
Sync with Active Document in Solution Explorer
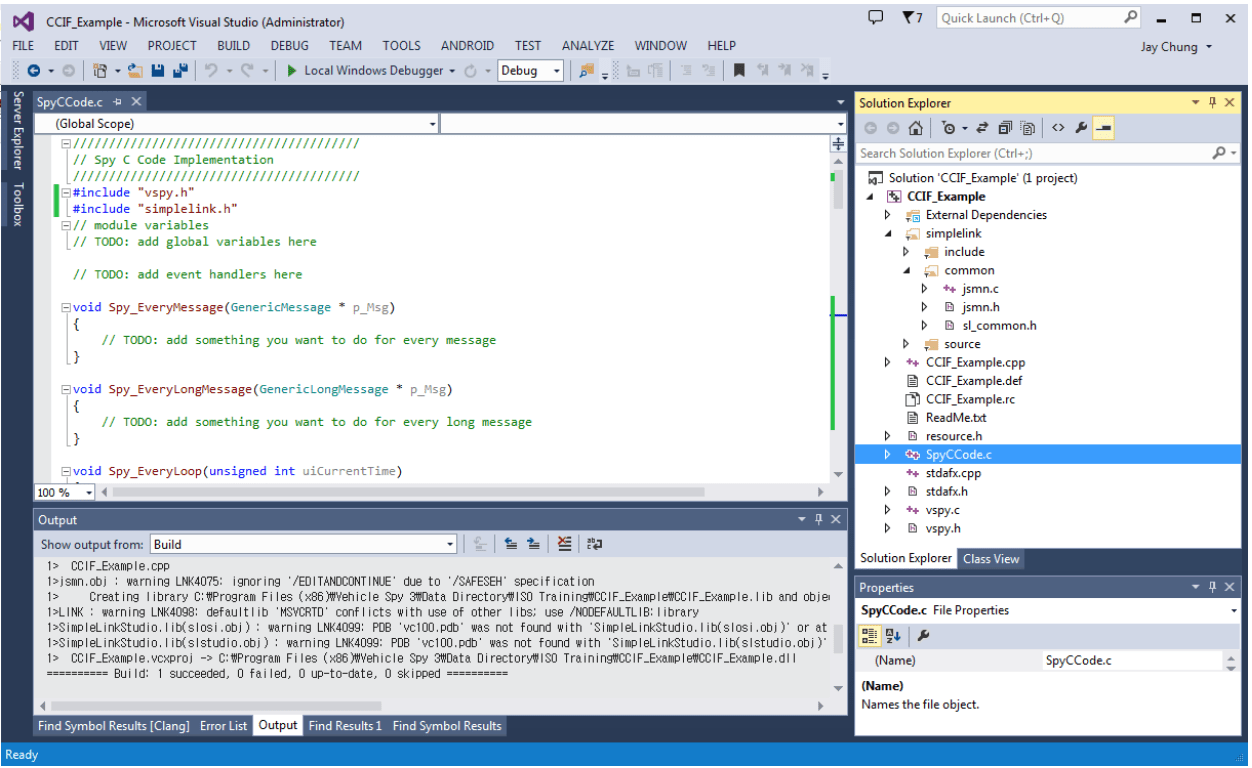pos(982,128)
